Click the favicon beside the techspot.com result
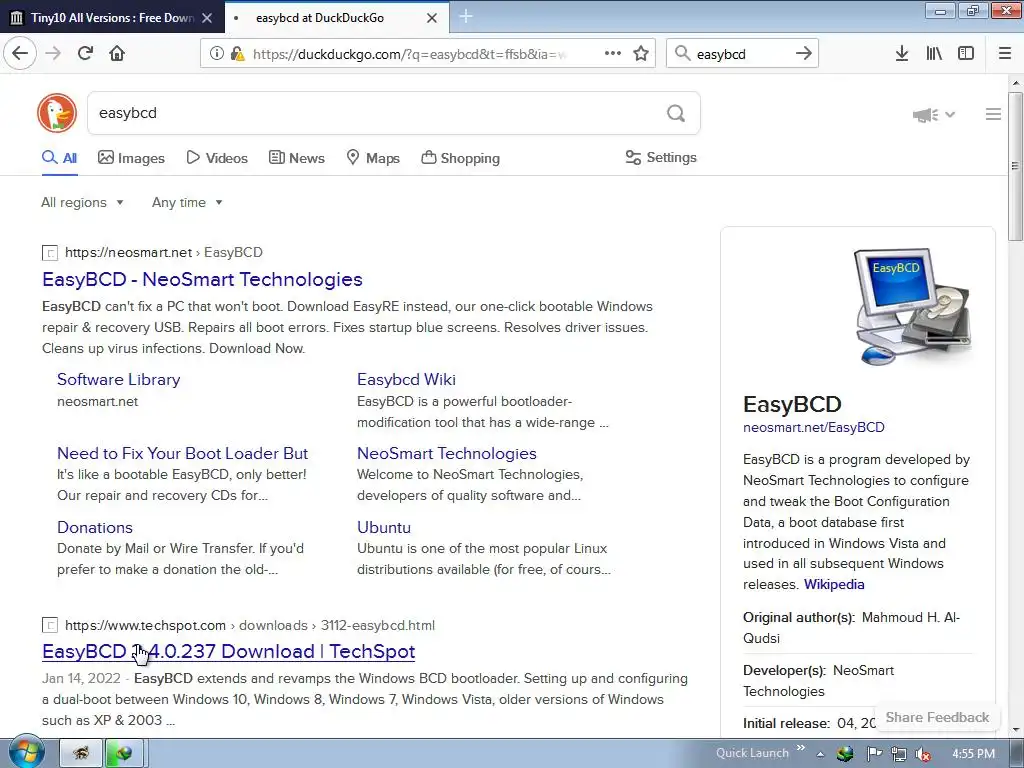Image resolution: width=1024 pixels, height=768 pixels. 50,625
